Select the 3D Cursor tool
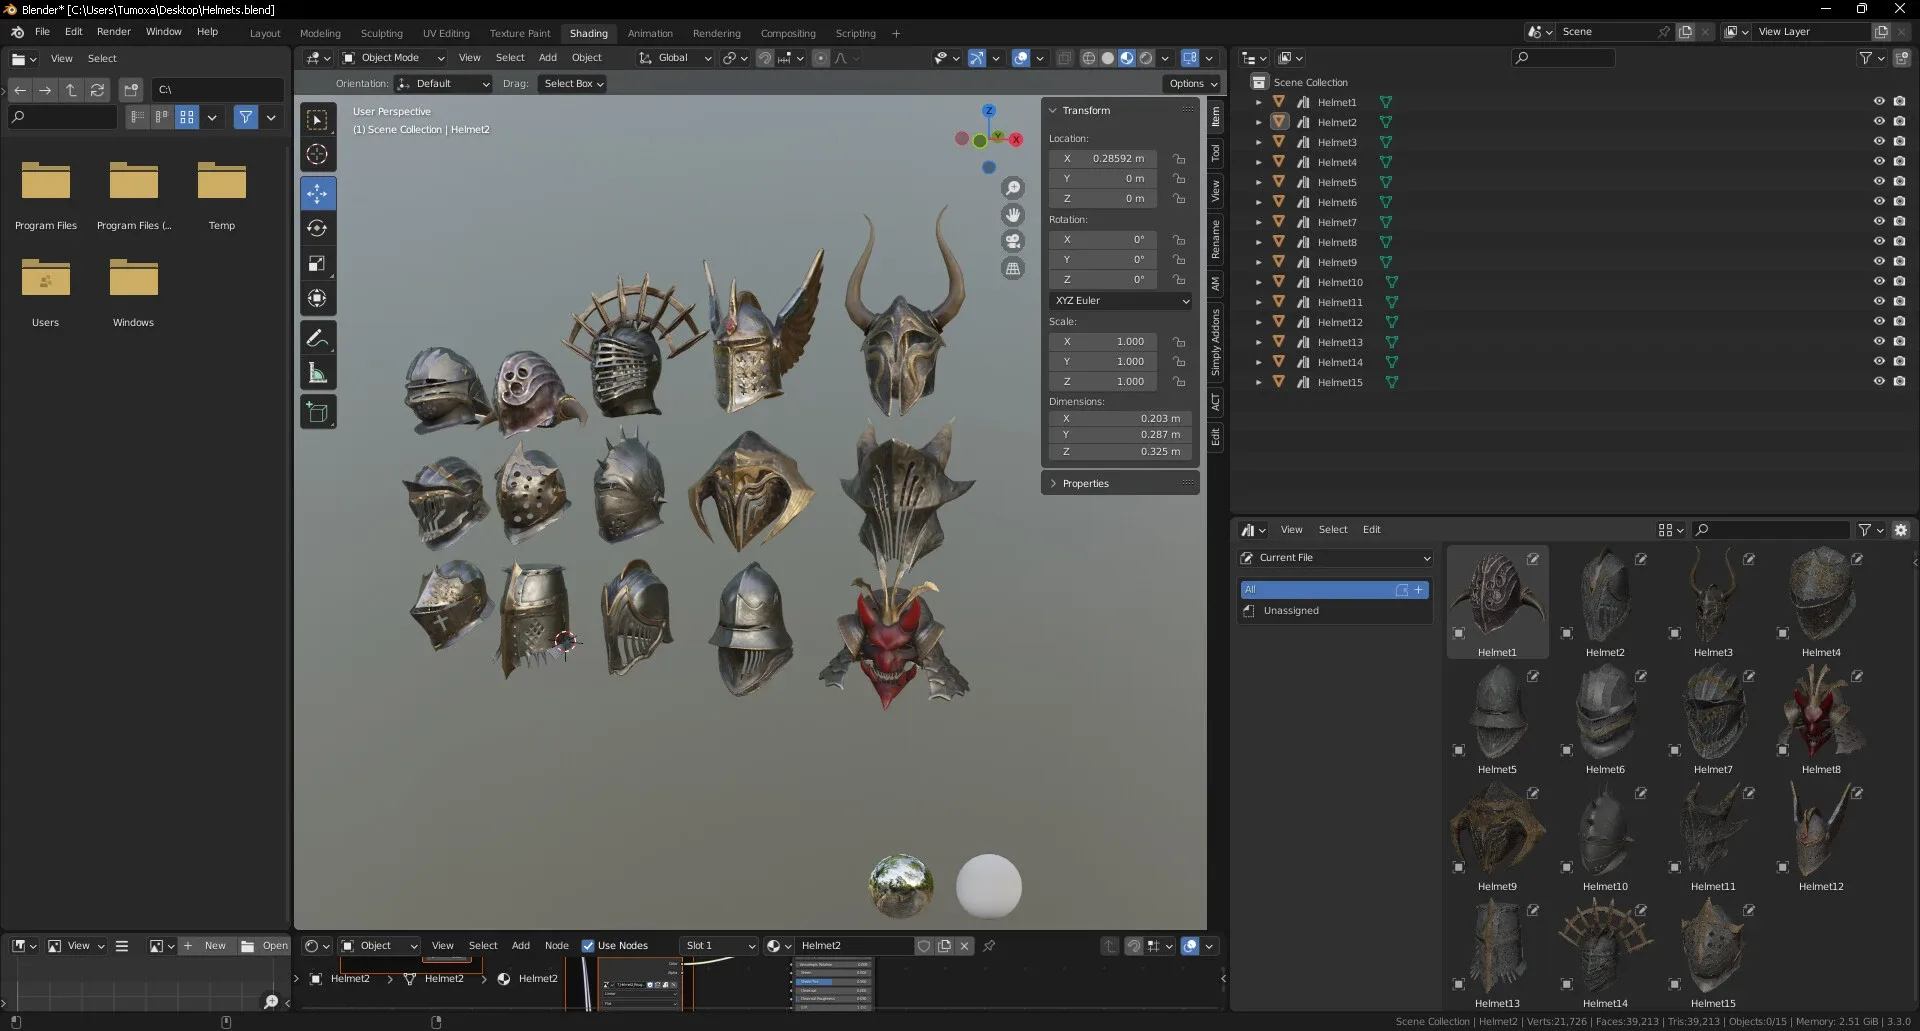Image resolution: width=1920 pixels, height=1031 pixels. click(x=317, y=154)
